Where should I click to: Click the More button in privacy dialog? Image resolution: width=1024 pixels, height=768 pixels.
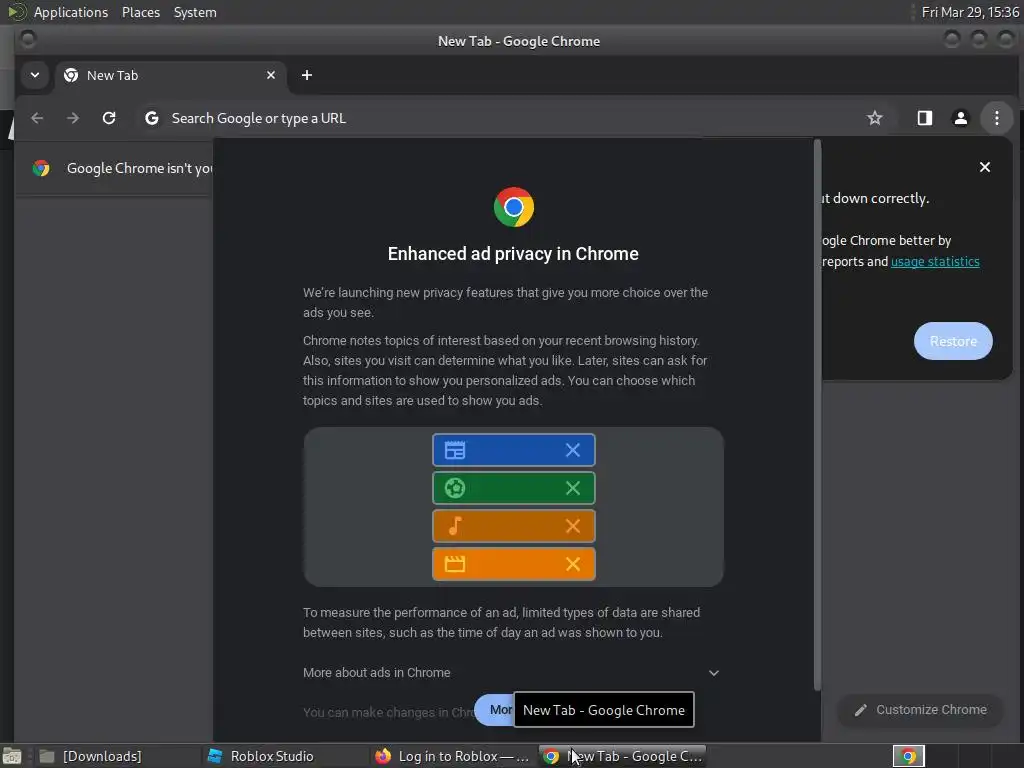[x=494, y=710]
